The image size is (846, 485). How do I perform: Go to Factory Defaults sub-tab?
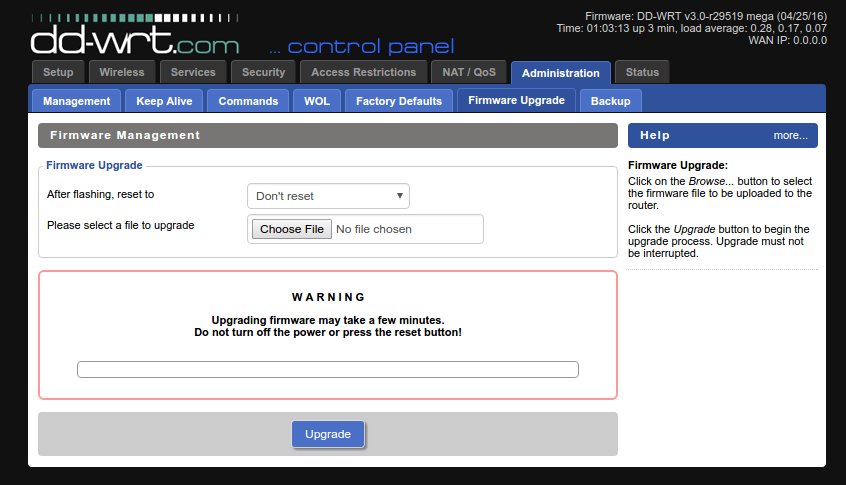pos(398,101)
